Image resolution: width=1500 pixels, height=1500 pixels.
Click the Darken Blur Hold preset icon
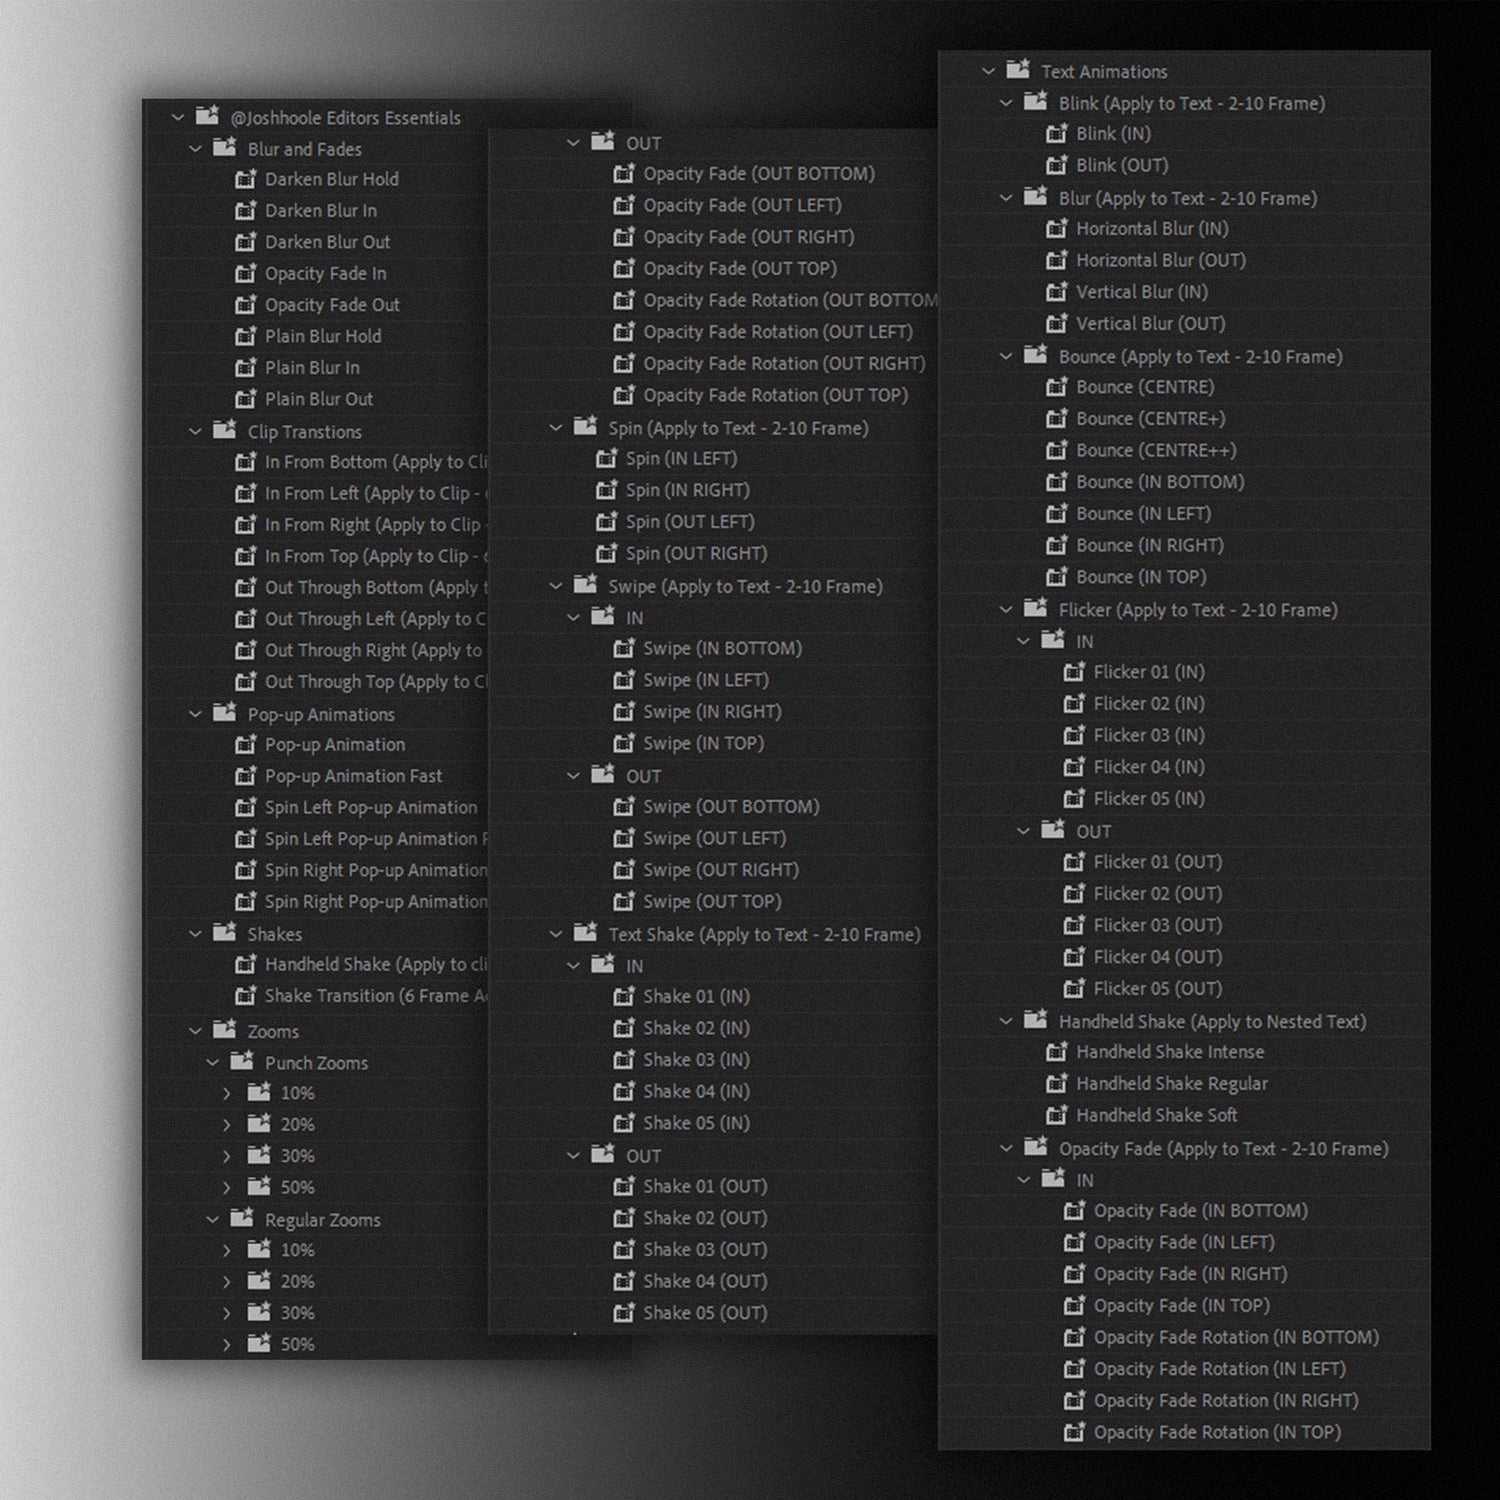tap(245, 179)
